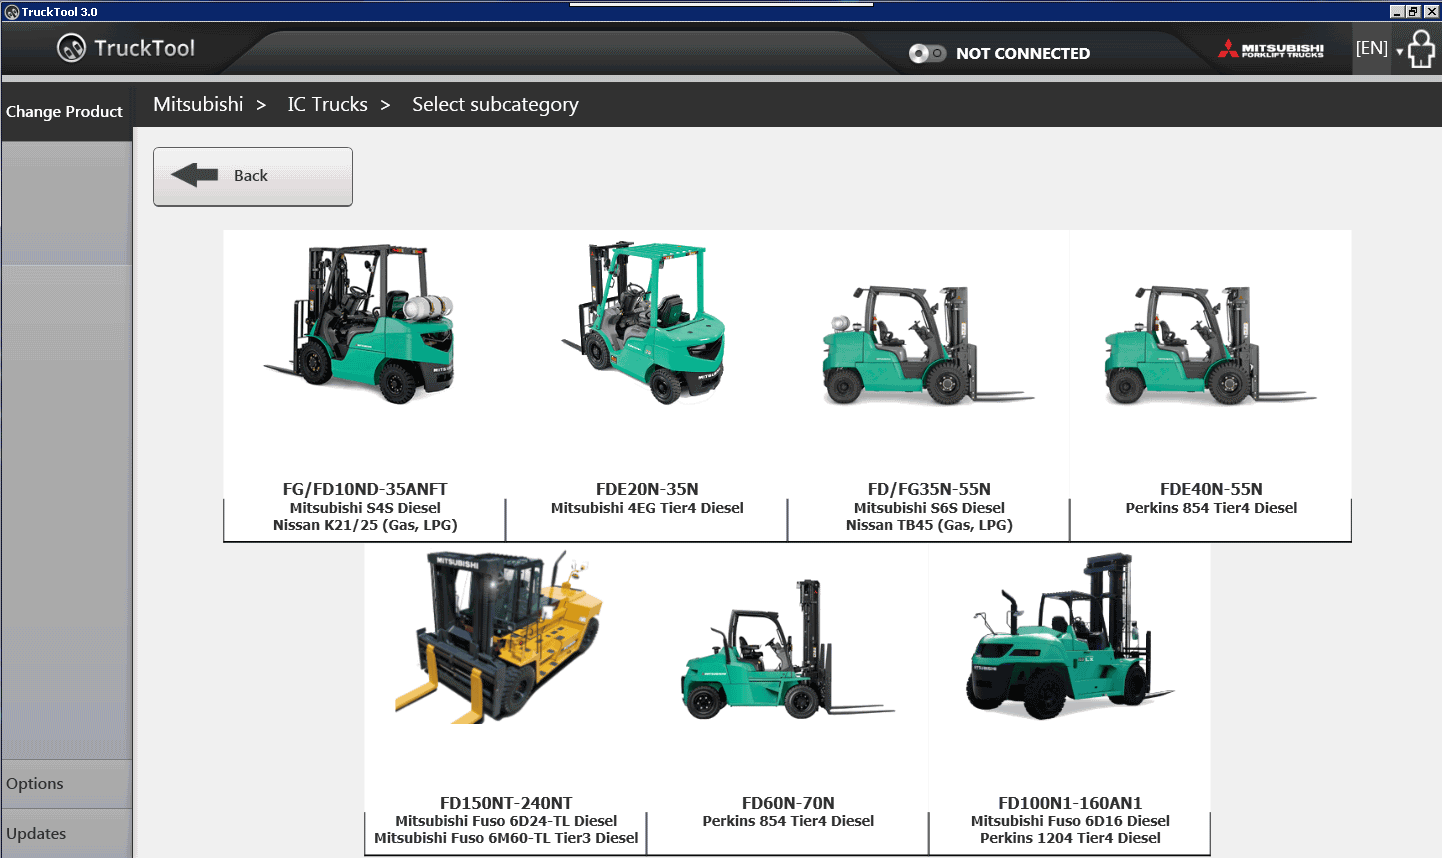The height and width of the screenshot is (858, 1442).
Task: Click Perkins 854 Tier4 Diesel under FD60N-70N
Action: 788,821
